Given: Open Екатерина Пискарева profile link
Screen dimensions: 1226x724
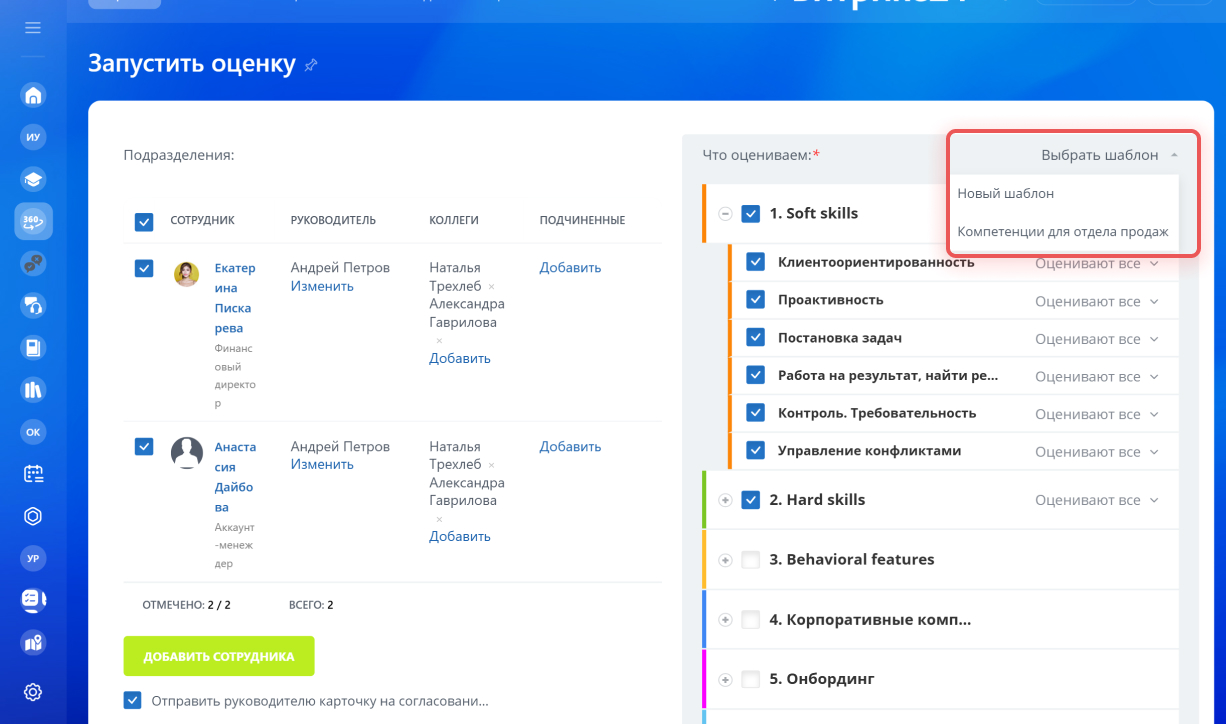Looking at the screenshot, I should point(235,298).
